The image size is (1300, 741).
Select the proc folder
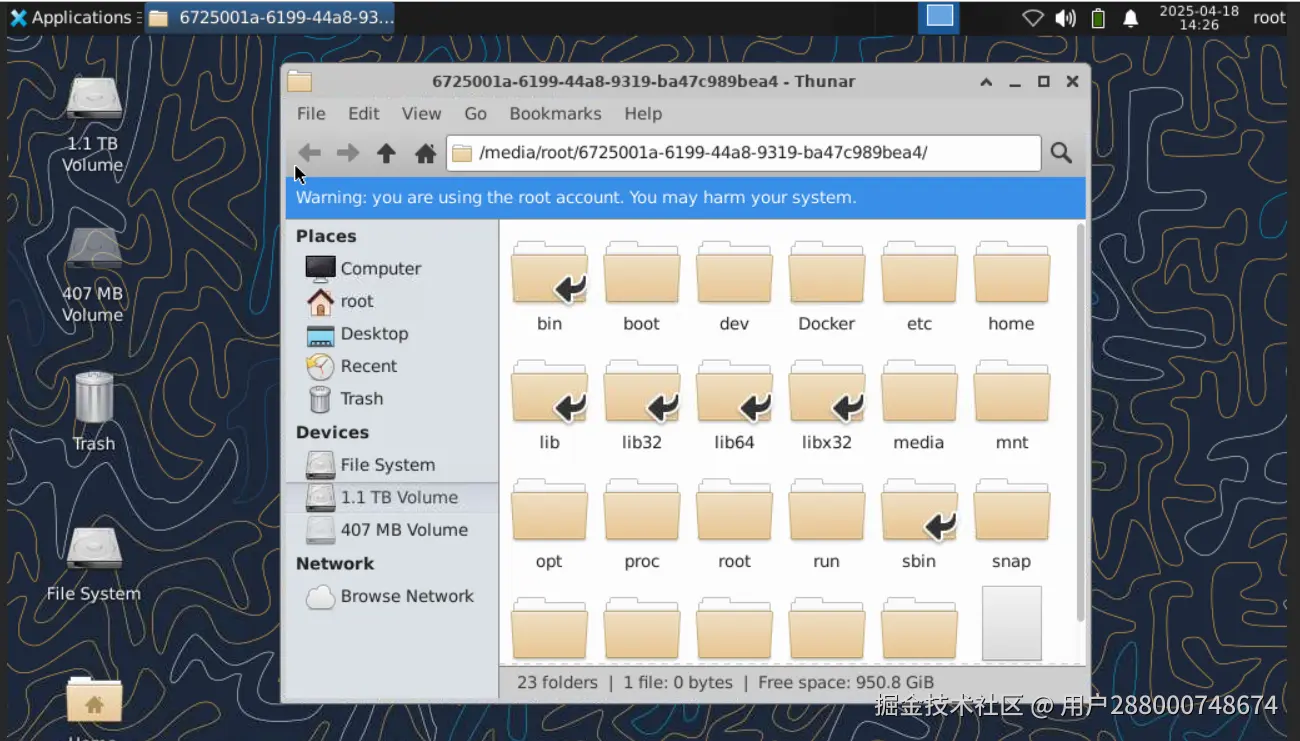(642, 525)
